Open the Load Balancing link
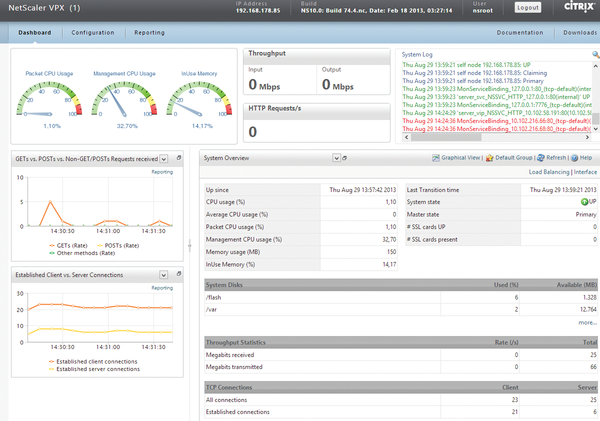 pyautogui.click(x=549, y=172)
